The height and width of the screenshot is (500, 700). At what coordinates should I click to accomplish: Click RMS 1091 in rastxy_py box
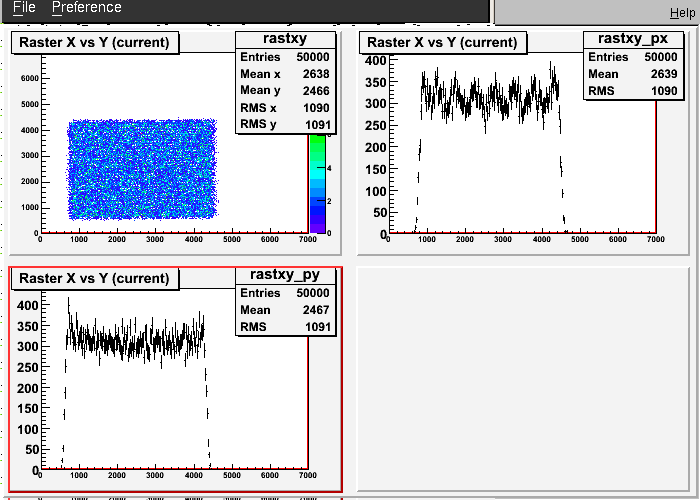coord(285,327)
